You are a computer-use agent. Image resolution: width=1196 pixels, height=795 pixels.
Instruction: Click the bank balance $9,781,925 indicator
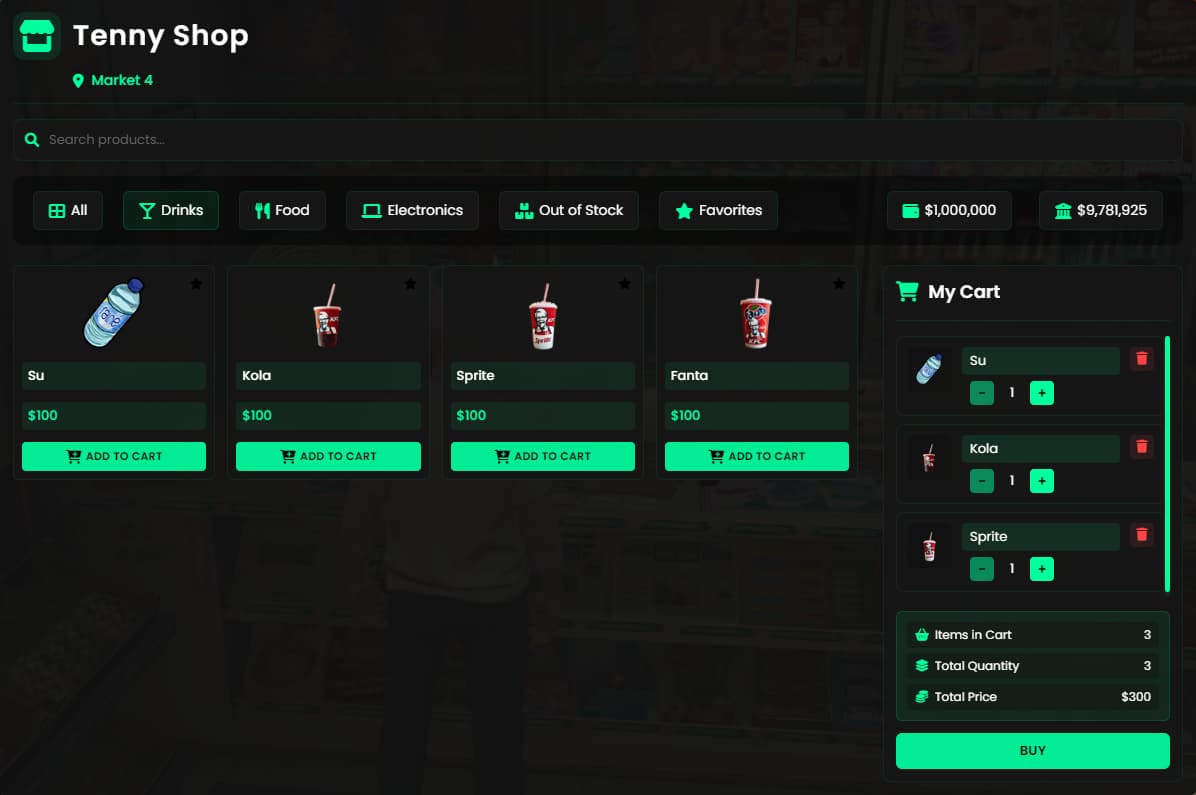pos(1101,211)
